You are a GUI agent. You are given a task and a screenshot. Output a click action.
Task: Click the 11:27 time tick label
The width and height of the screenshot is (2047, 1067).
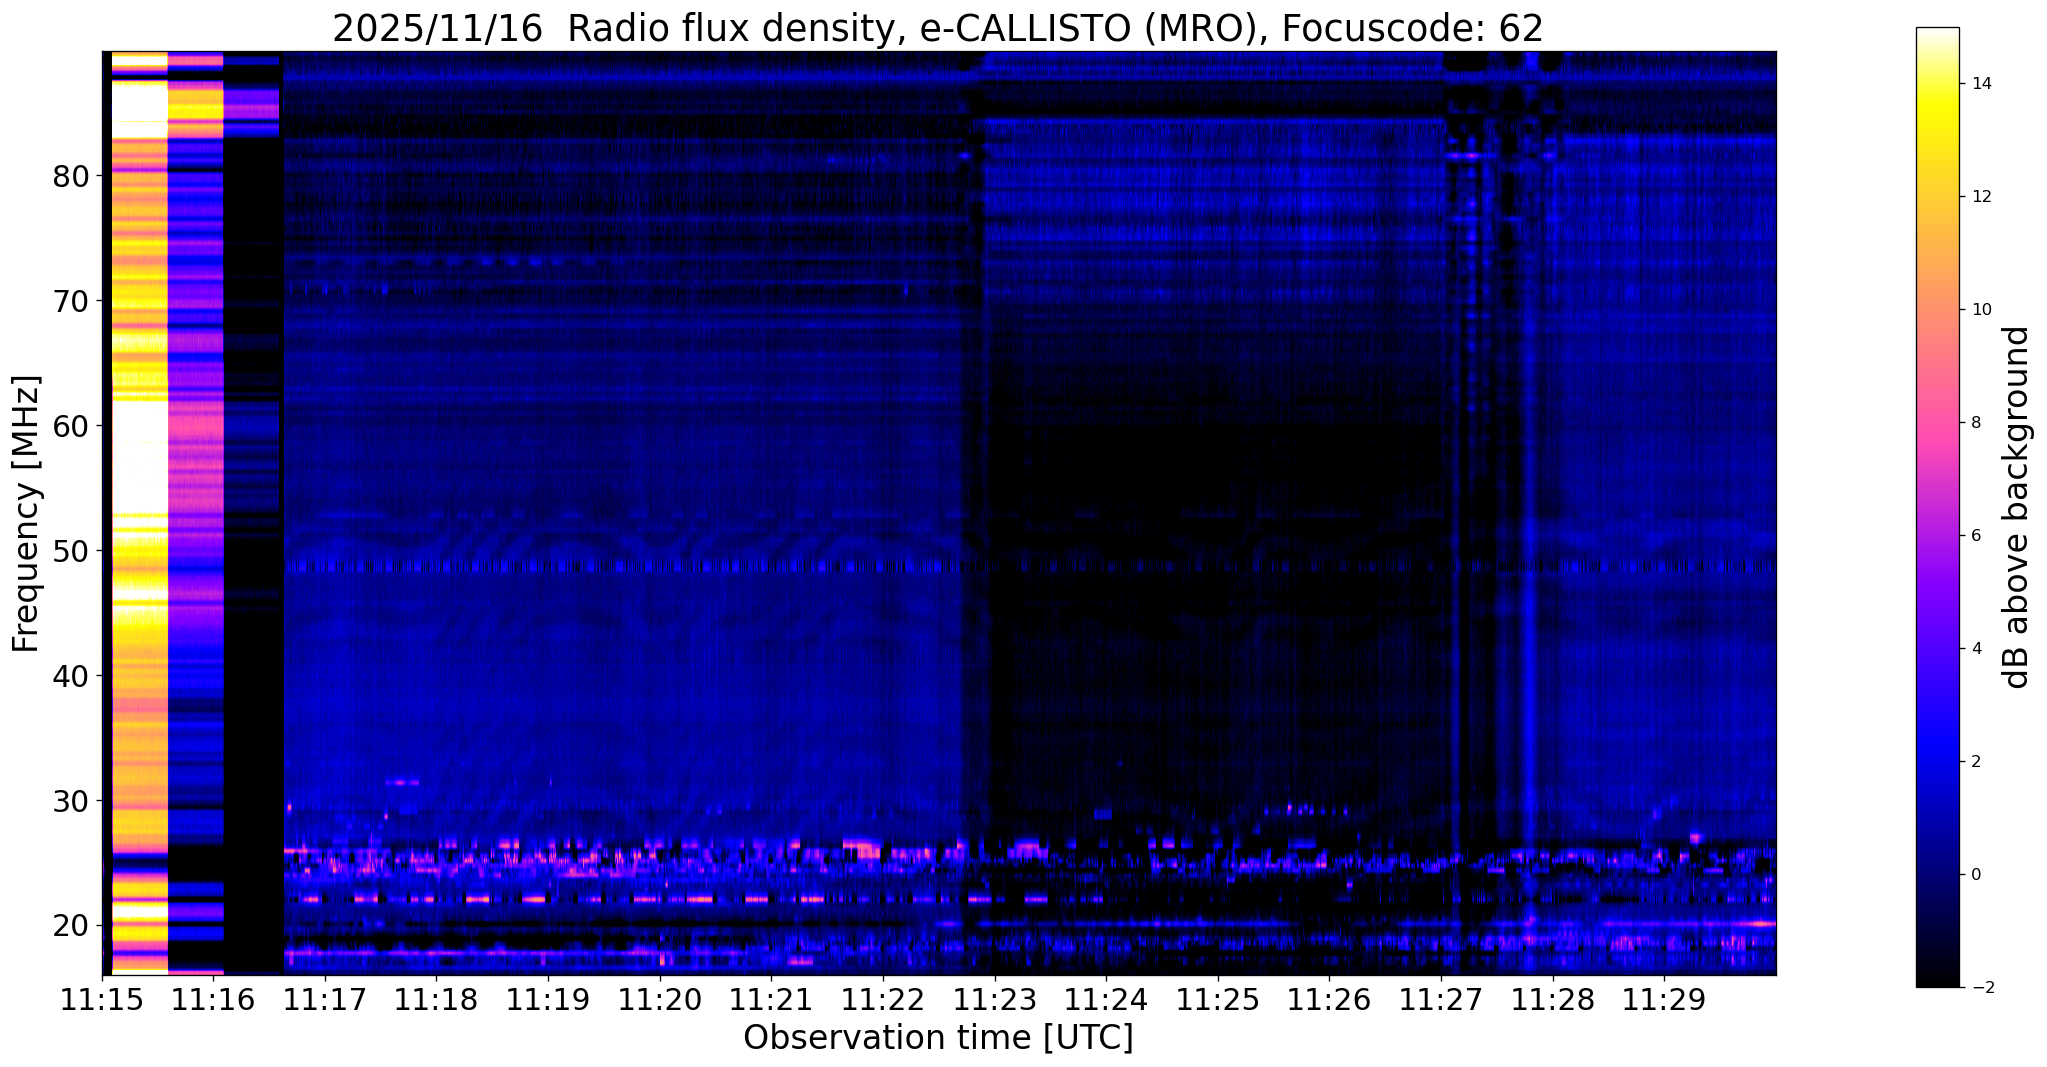(x=1441, y=1000)
